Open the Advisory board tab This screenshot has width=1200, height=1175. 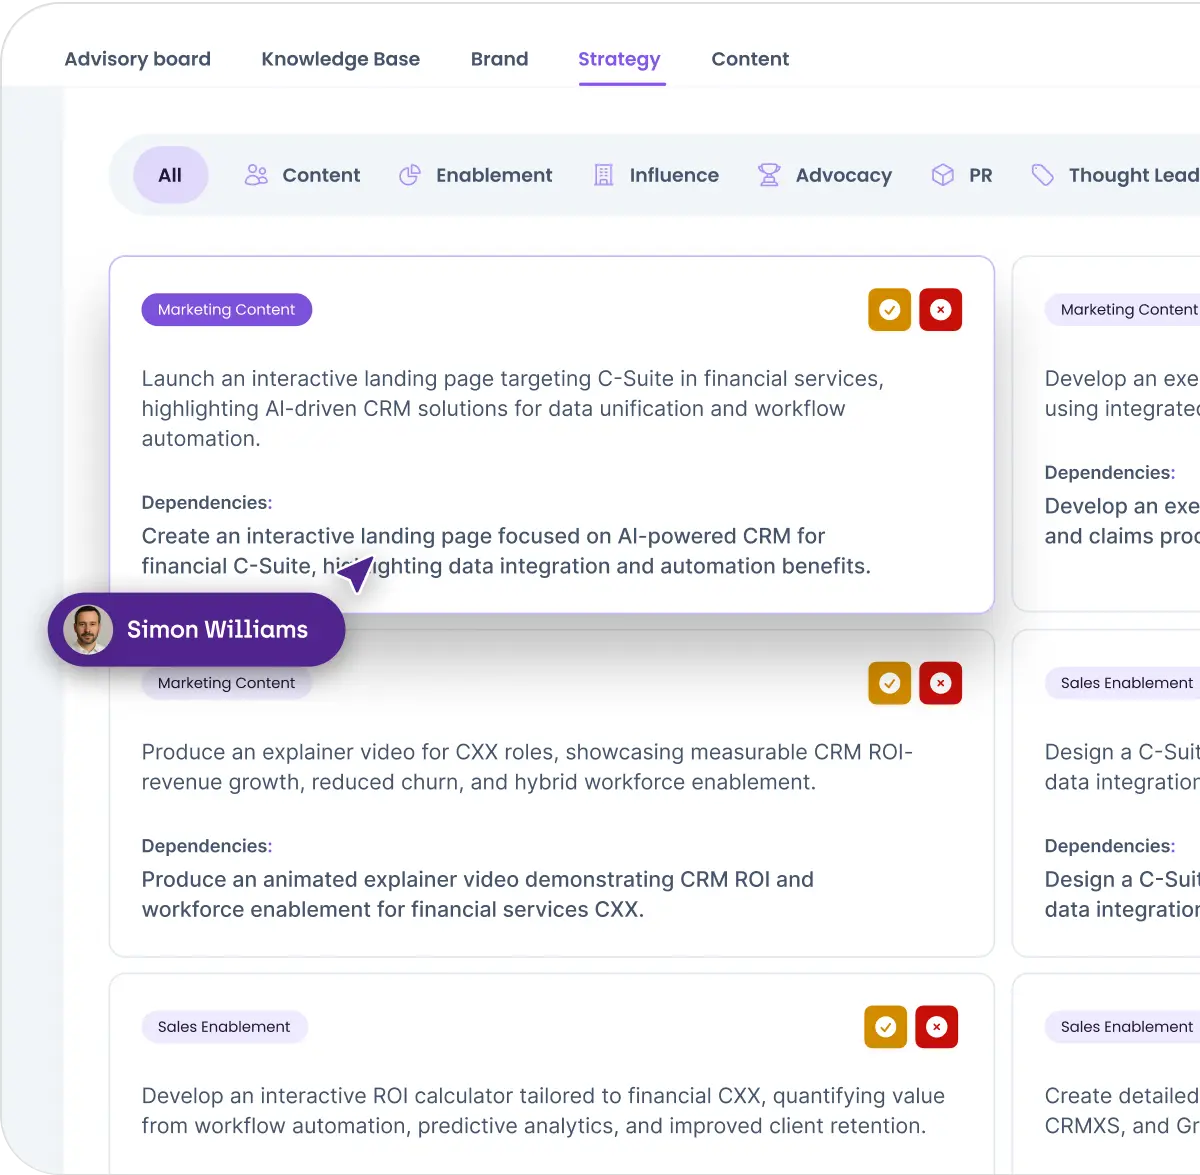(137, 59)
